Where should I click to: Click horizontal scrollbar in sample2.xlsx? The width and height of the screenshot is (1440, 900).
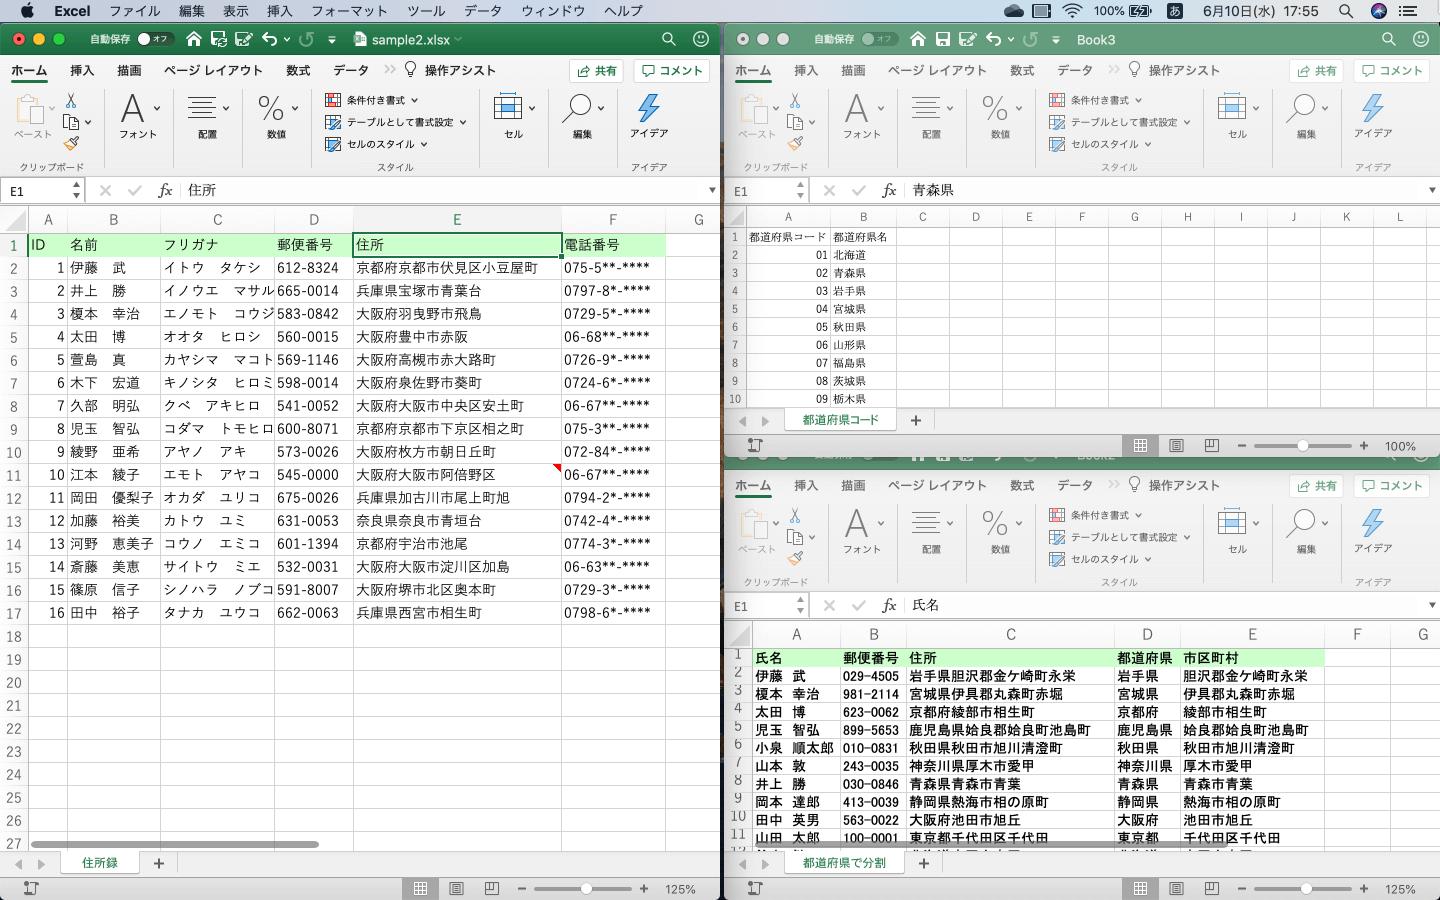(x=175, y=845)
